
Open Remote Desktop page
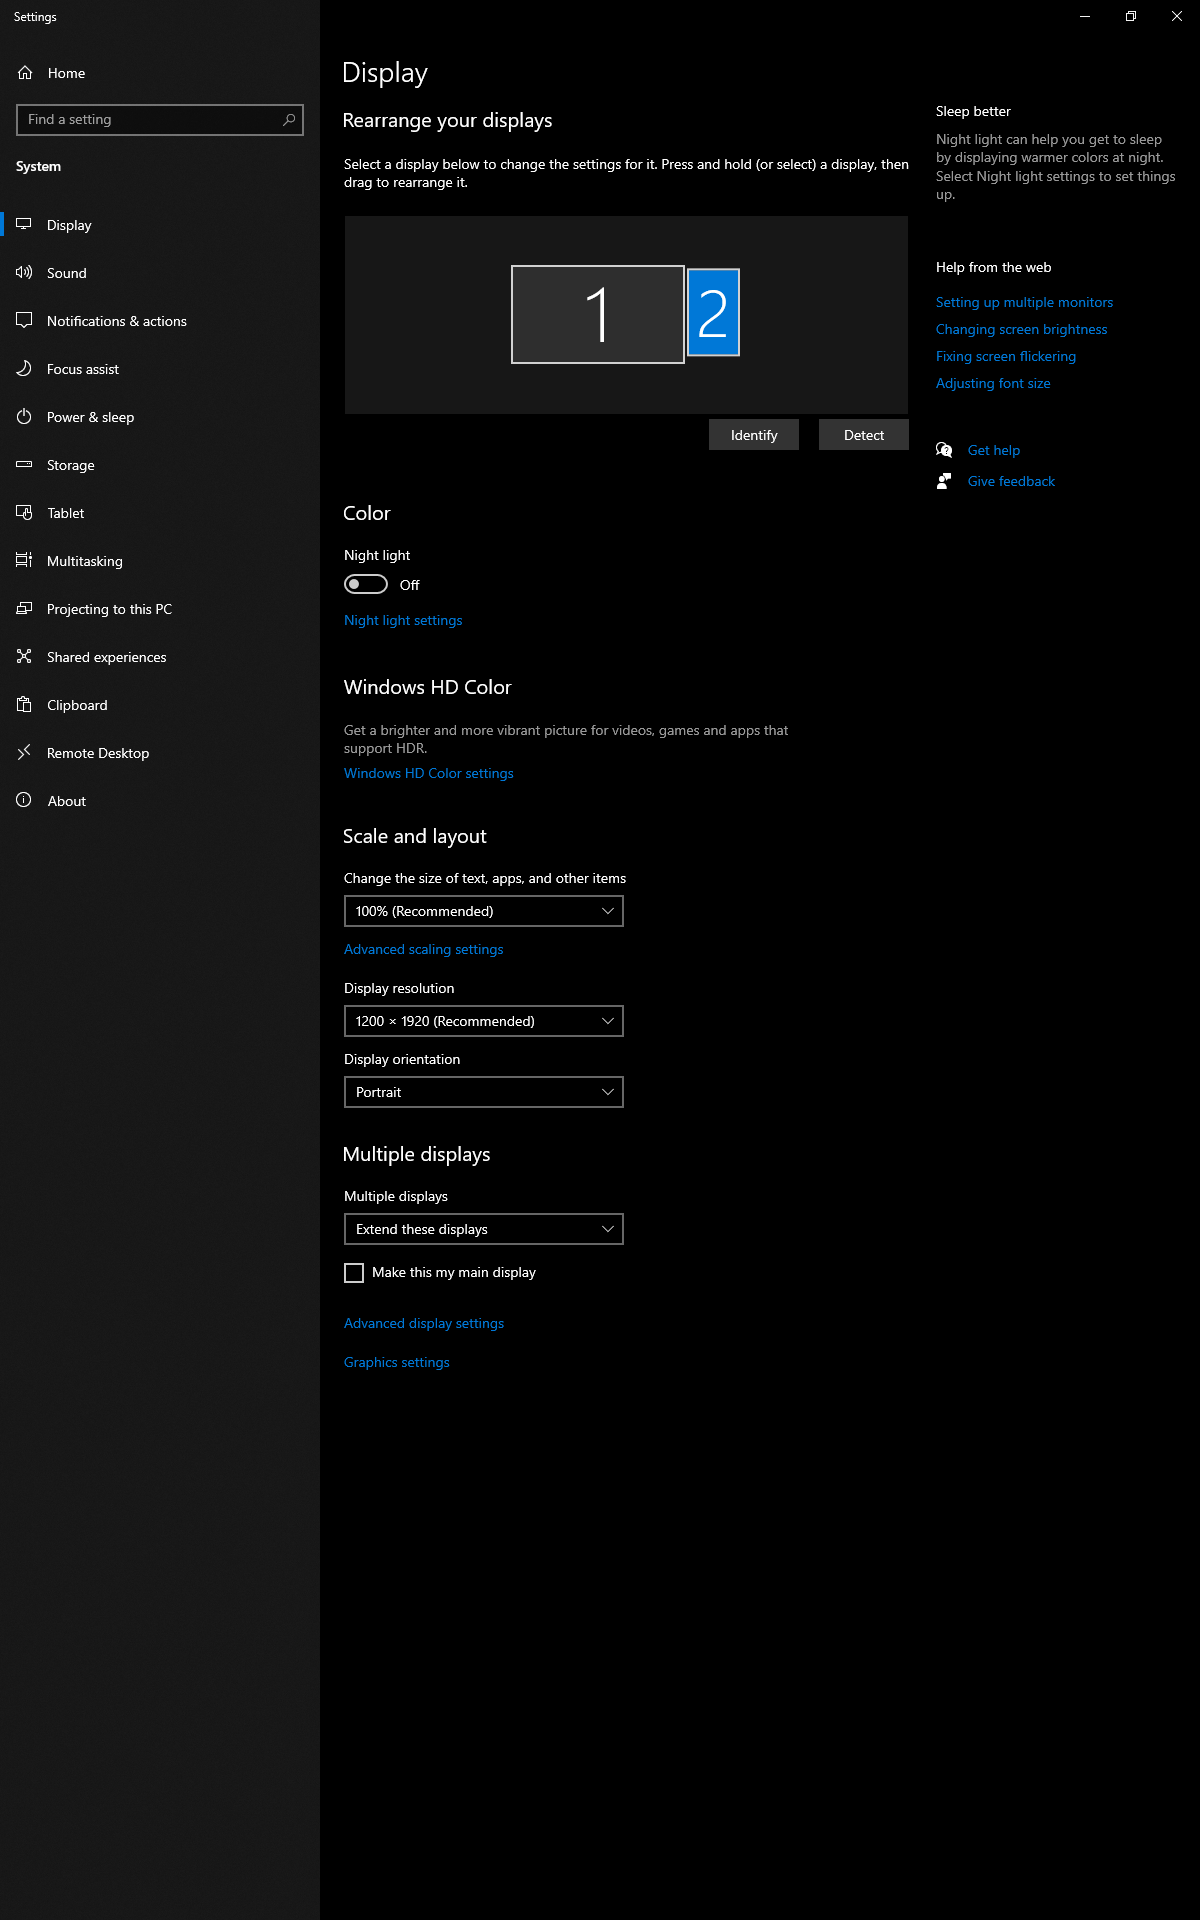(160, 753)
